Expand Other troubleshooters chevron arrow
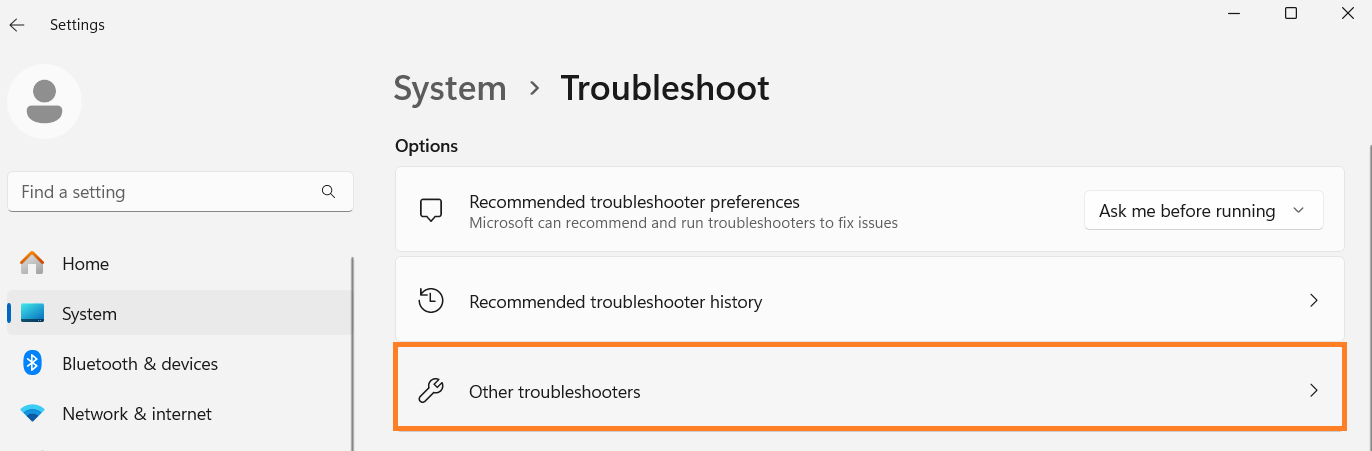 1314,391
